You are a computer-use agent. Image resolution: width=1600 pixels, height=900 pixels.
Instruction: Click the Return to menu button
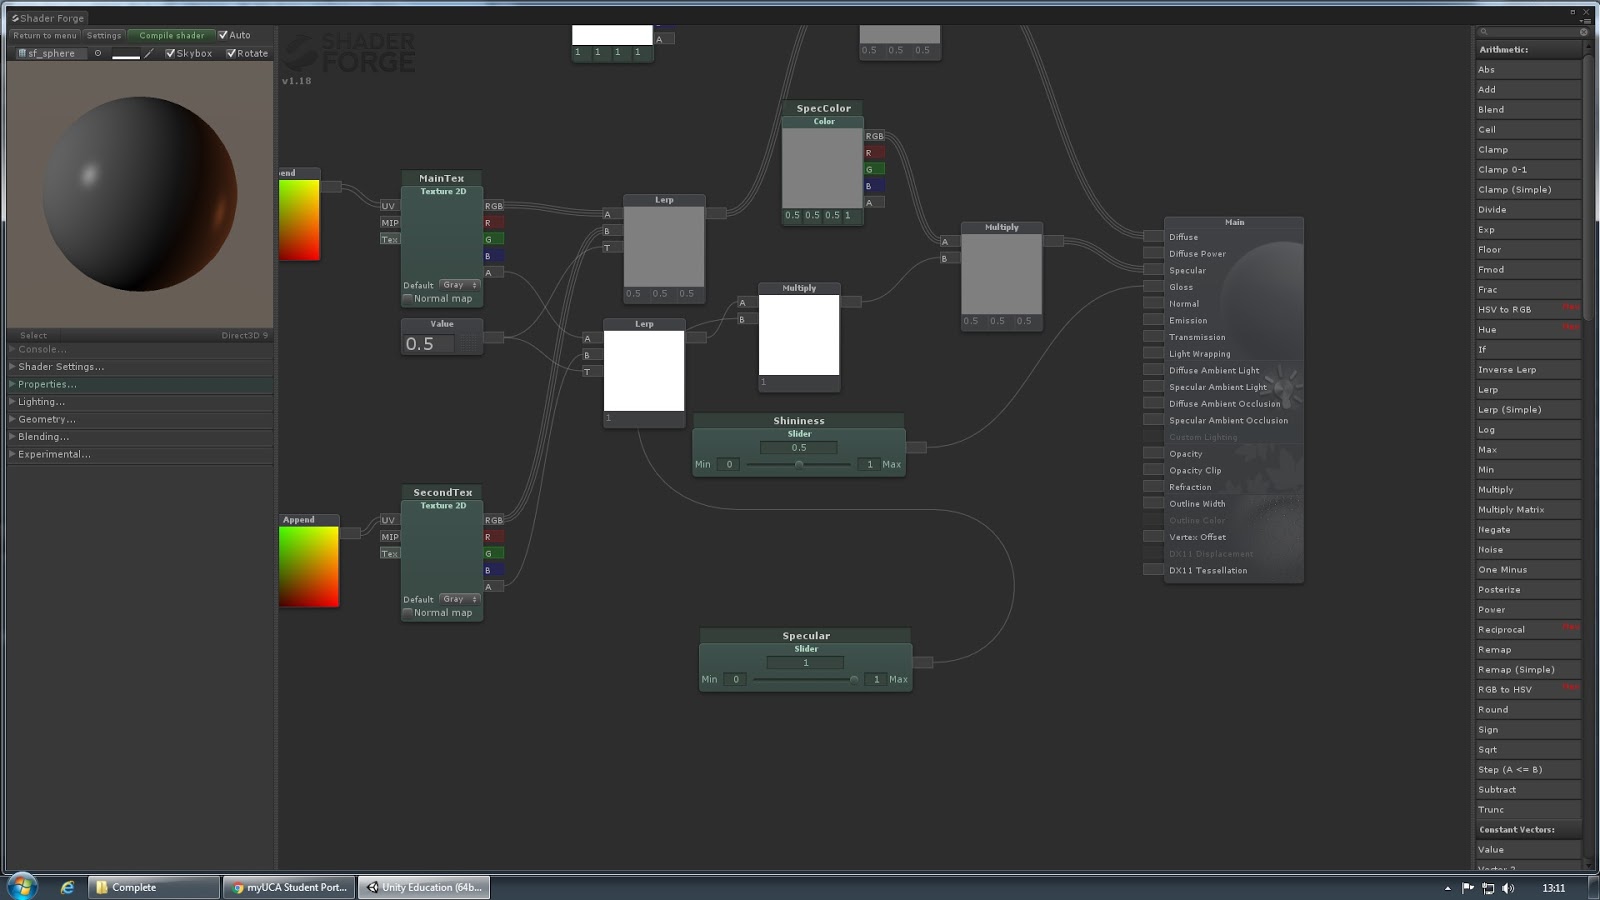point(45,35)
